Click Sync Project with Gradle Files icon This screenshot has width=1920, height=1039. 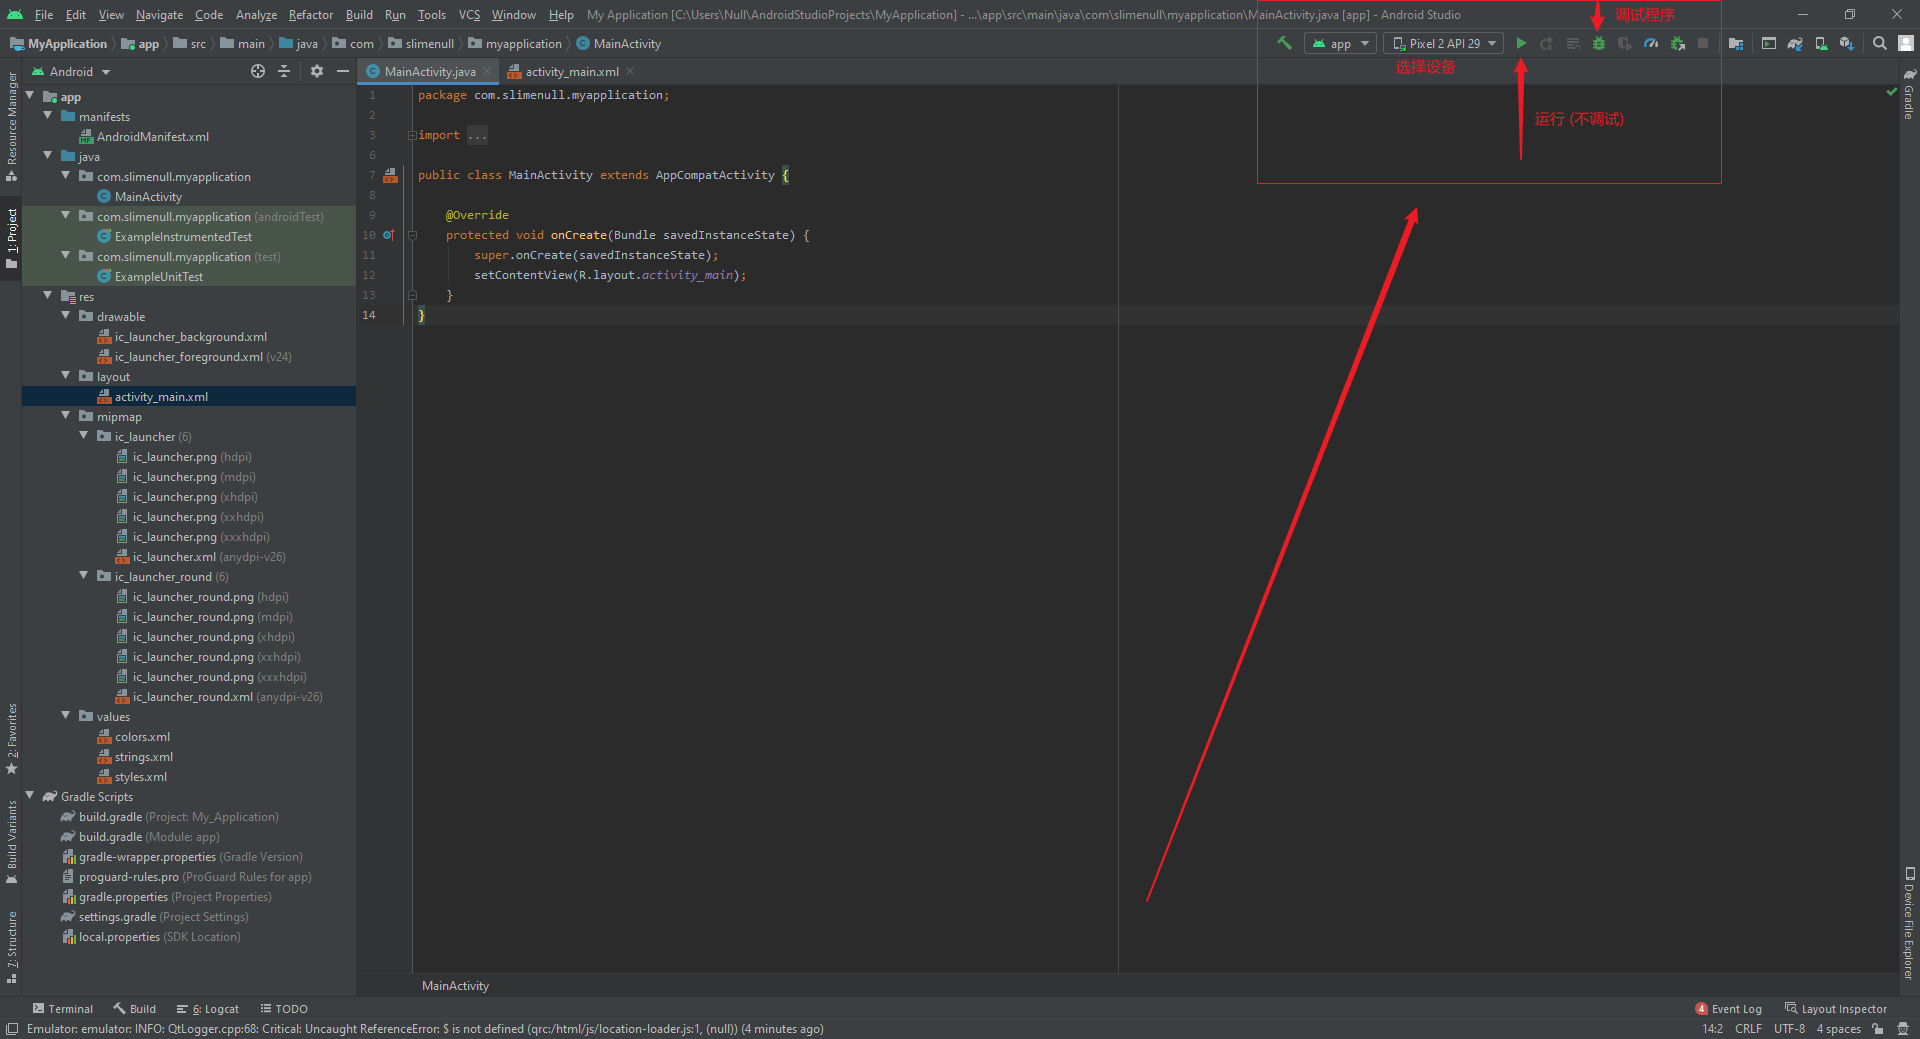(1795, 43)
